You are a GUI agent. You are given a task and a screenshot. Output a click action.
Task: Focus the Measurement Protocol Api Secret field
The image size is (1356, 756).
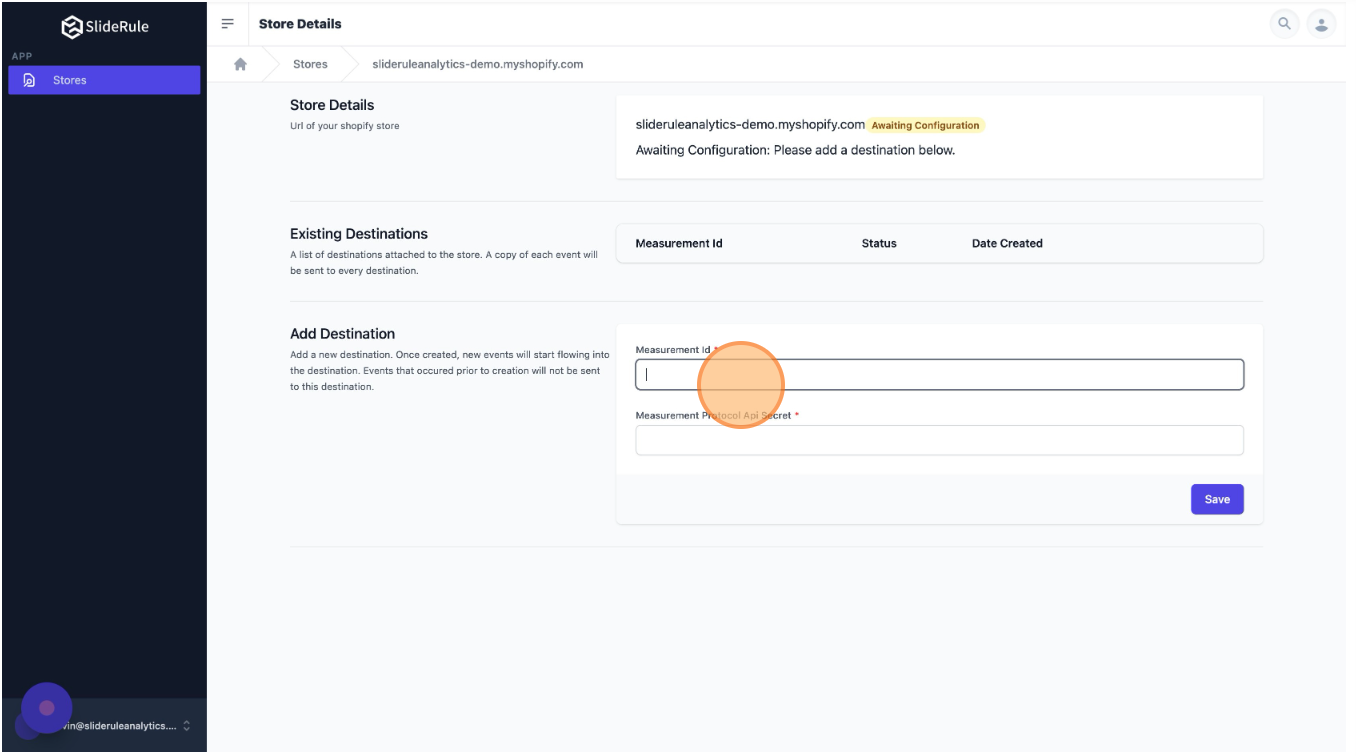click(940, 440)
